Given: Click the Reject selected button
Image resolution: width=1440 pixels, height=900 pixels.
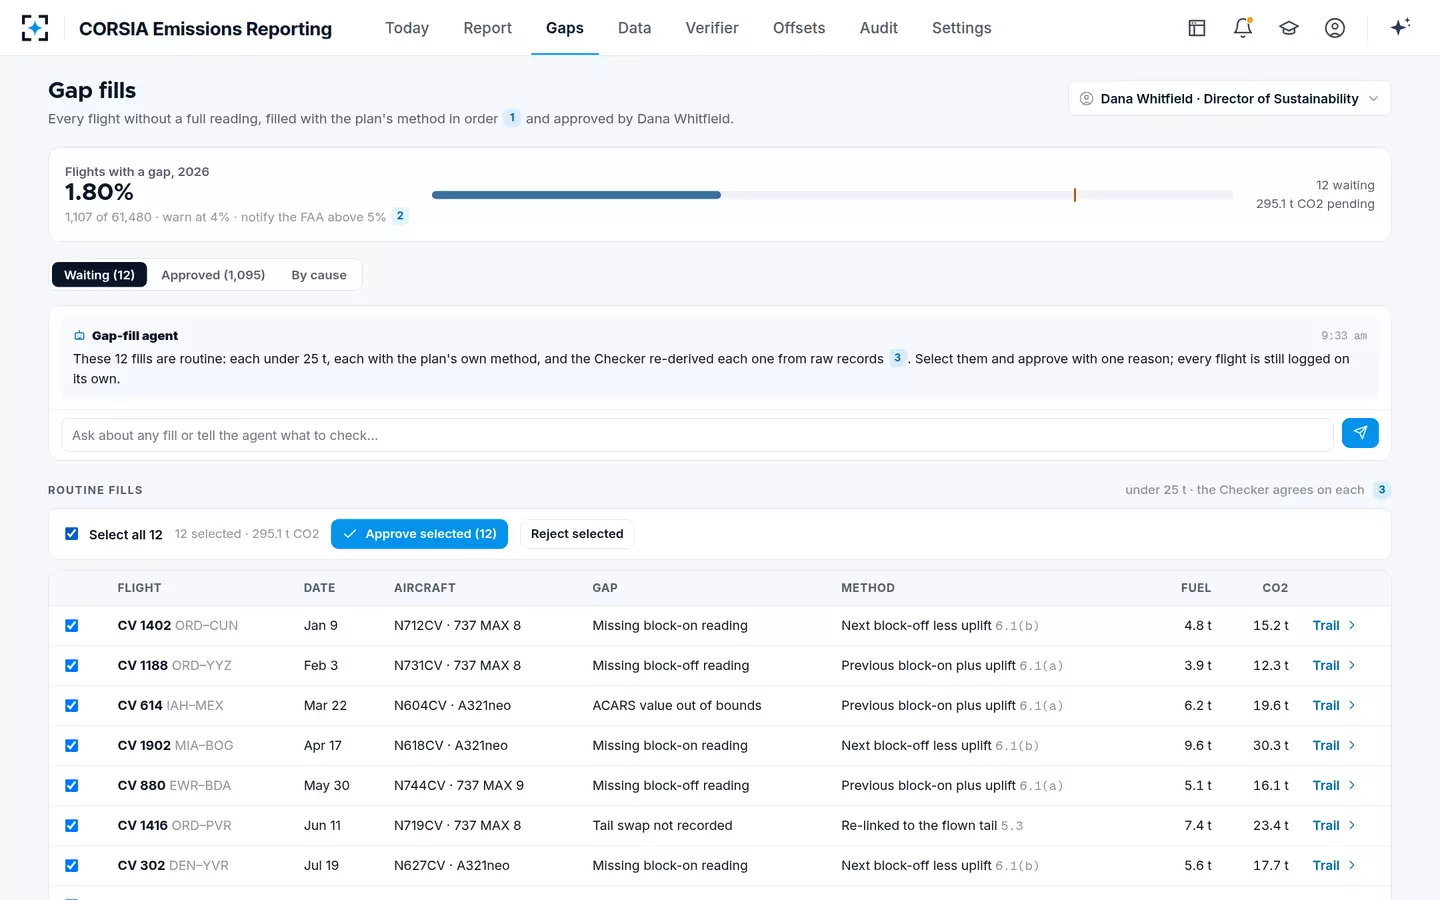Looking at the screenshot, I should coord(577,534).
